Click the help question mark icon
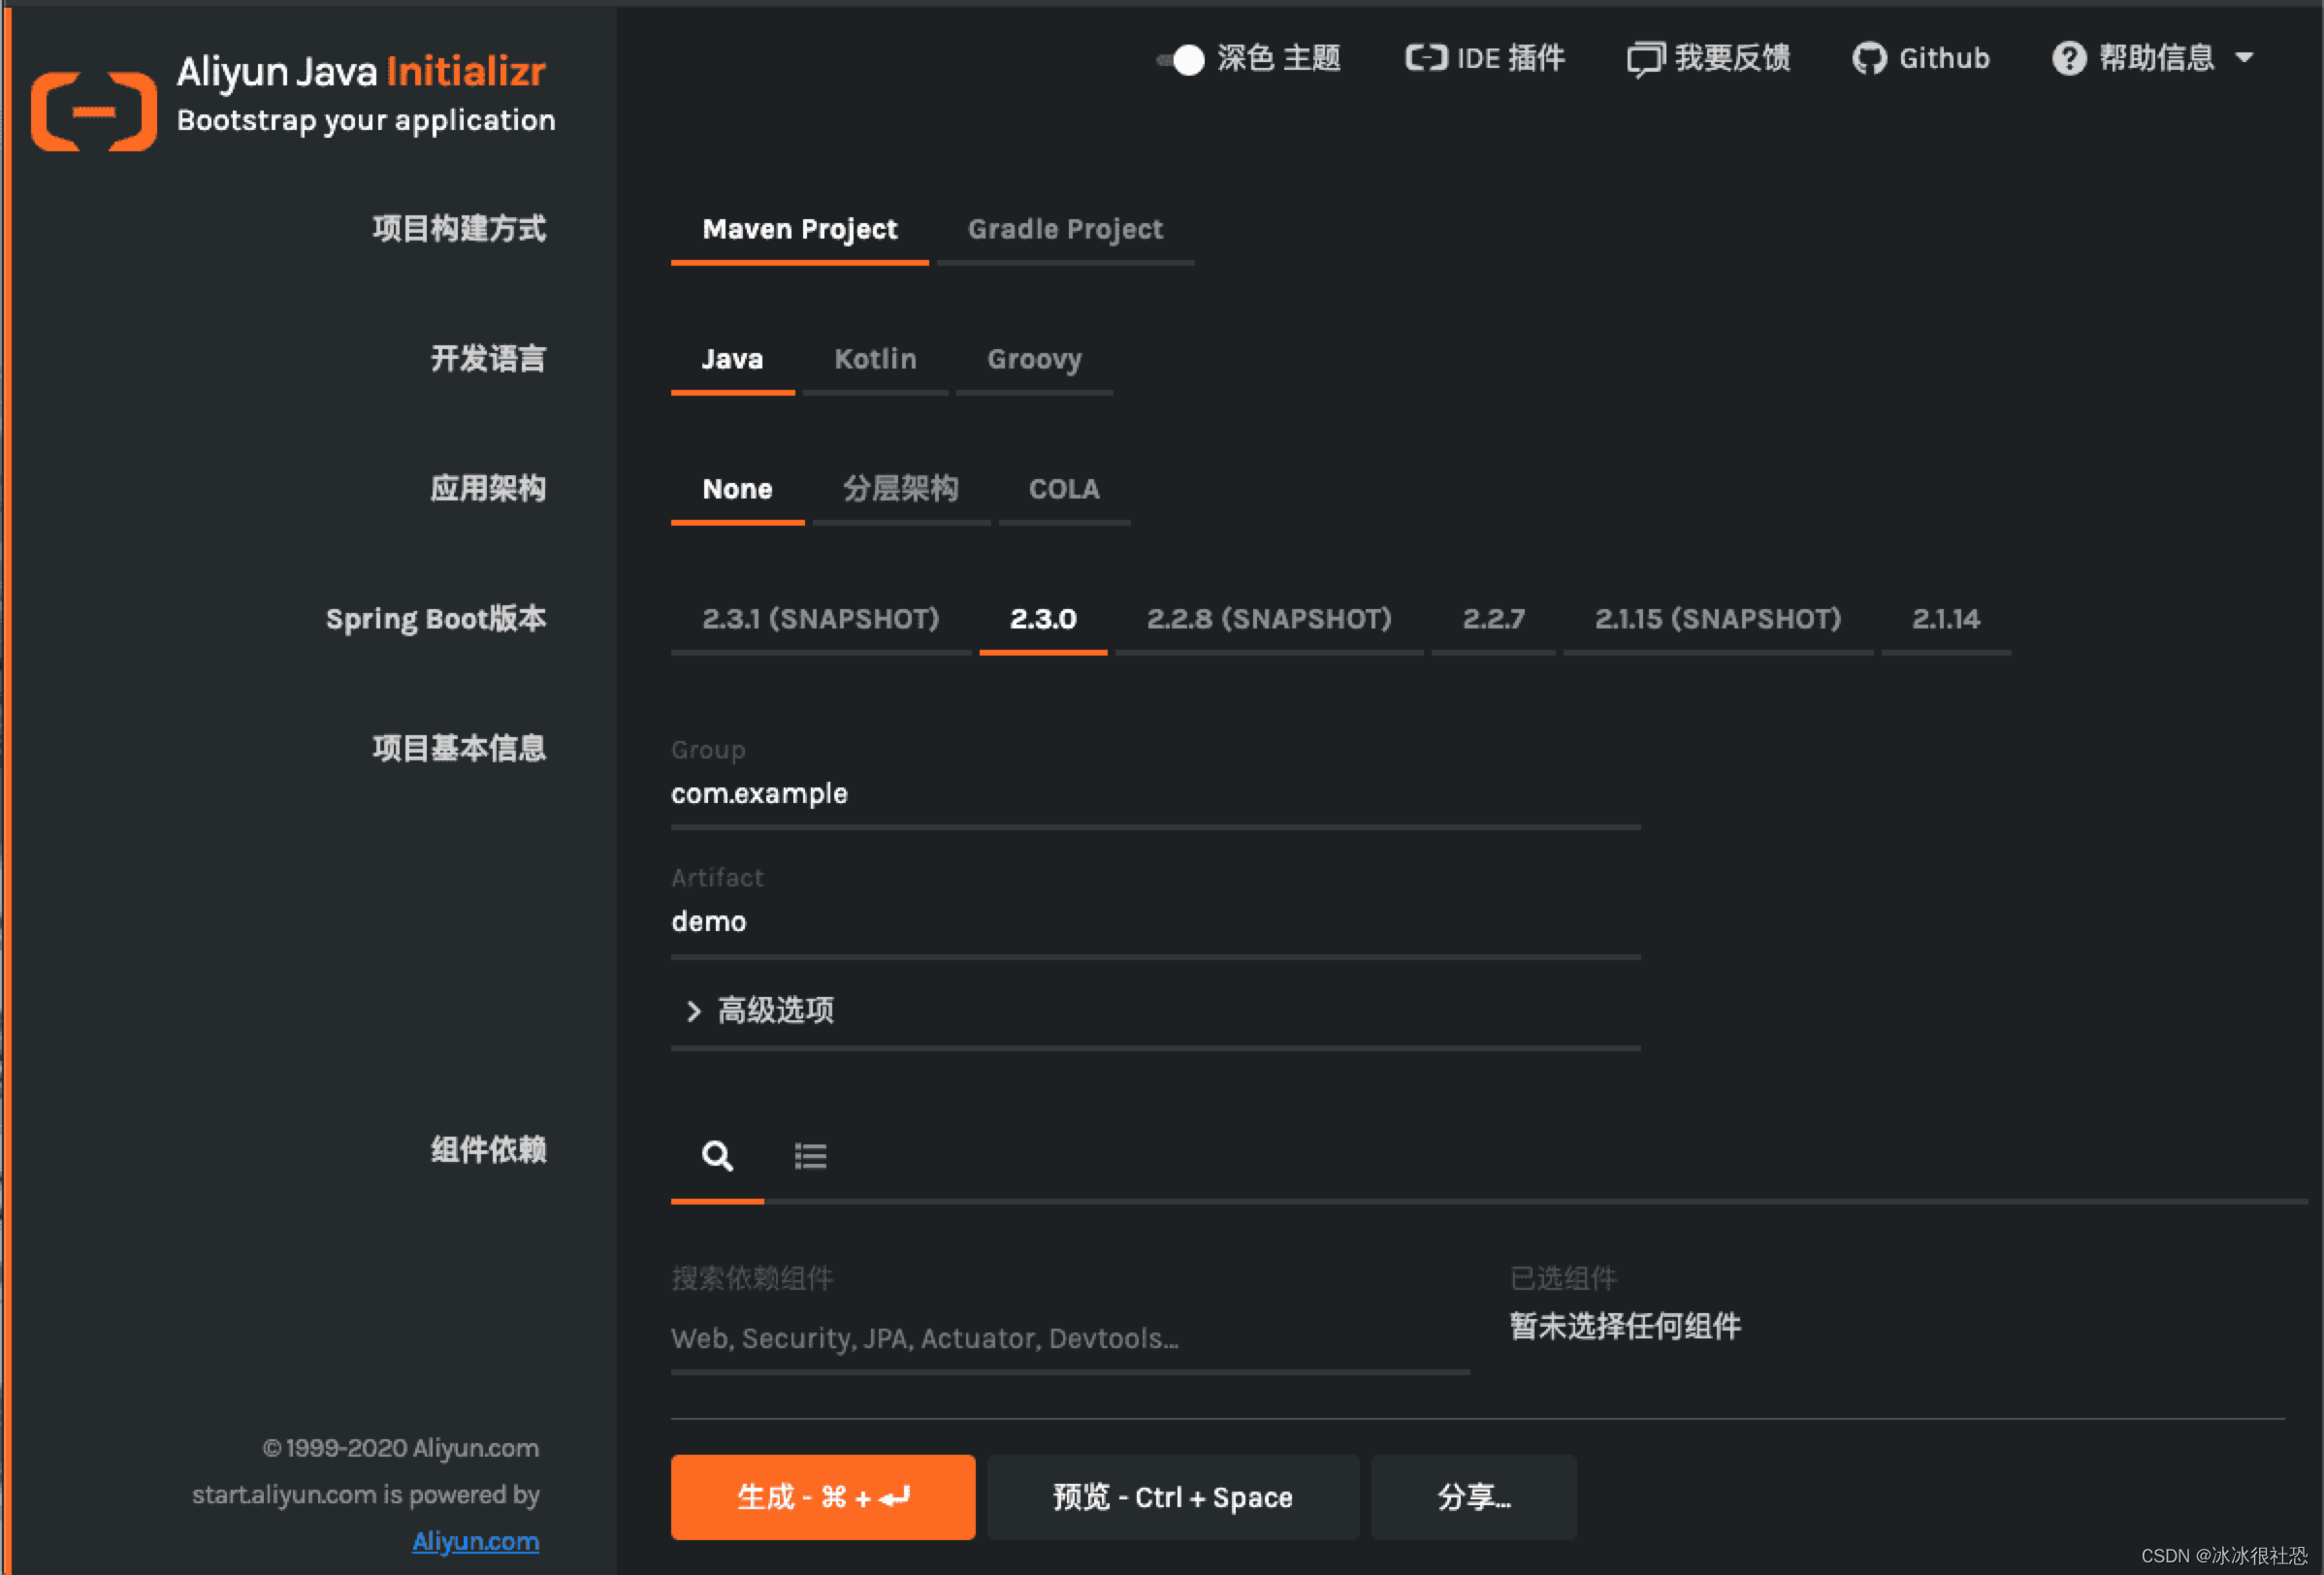 click(x=2069, y=59)
